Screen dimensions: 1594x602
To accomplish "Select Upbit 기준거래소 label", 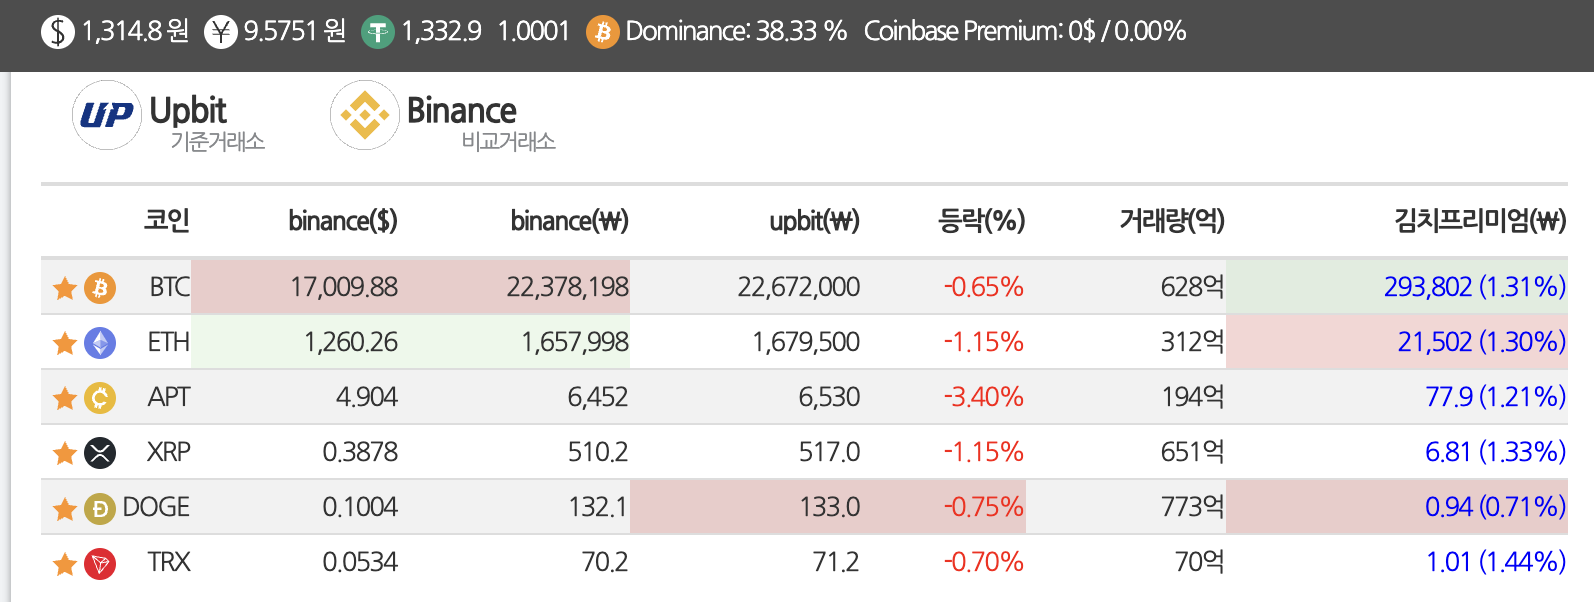I will click(x=207, y=123).
